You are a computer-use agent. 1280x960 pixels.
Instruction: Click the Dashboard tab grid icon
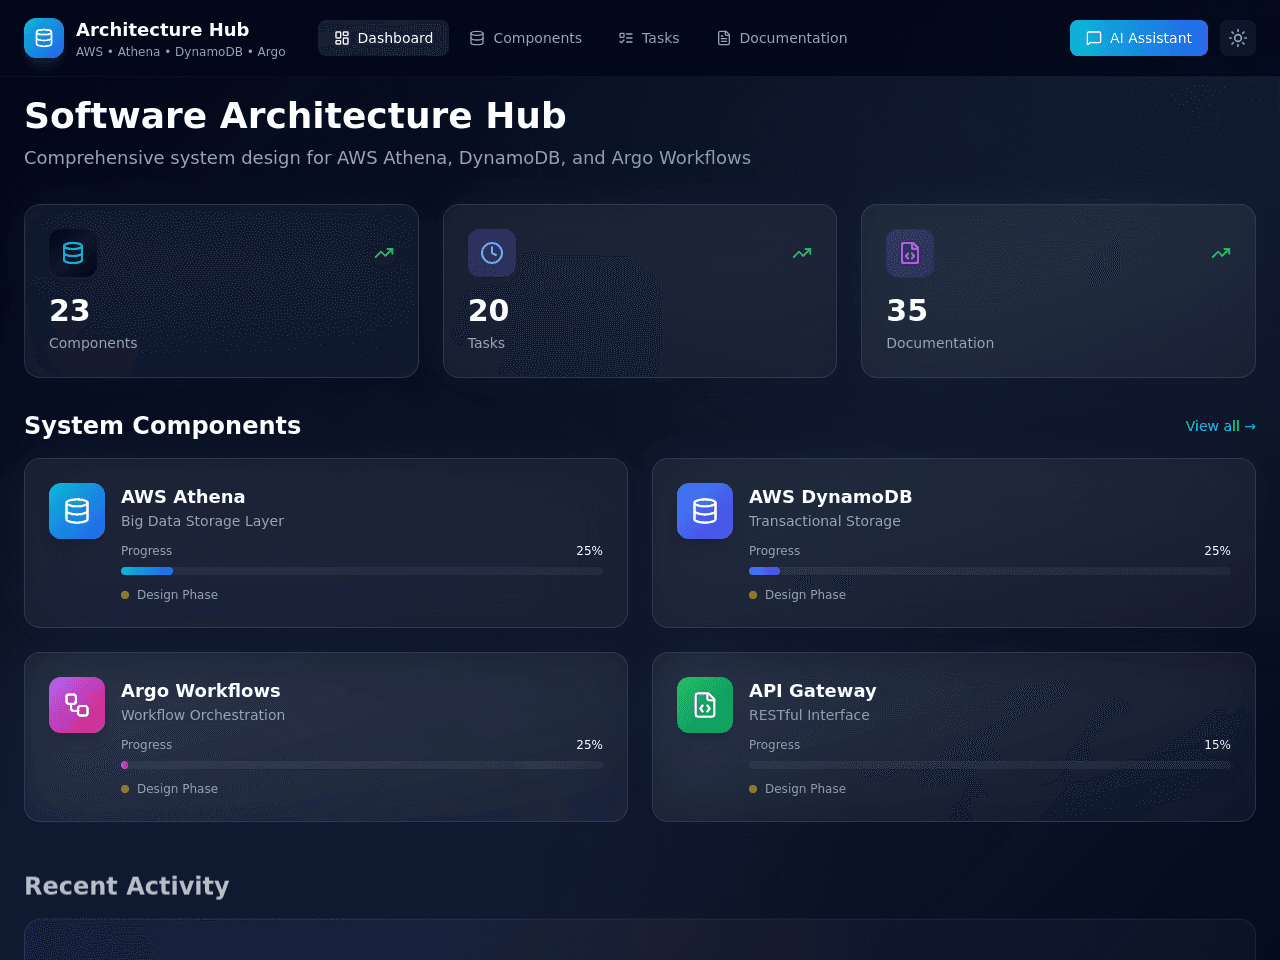pyautogui.click(x=342, y=38)
